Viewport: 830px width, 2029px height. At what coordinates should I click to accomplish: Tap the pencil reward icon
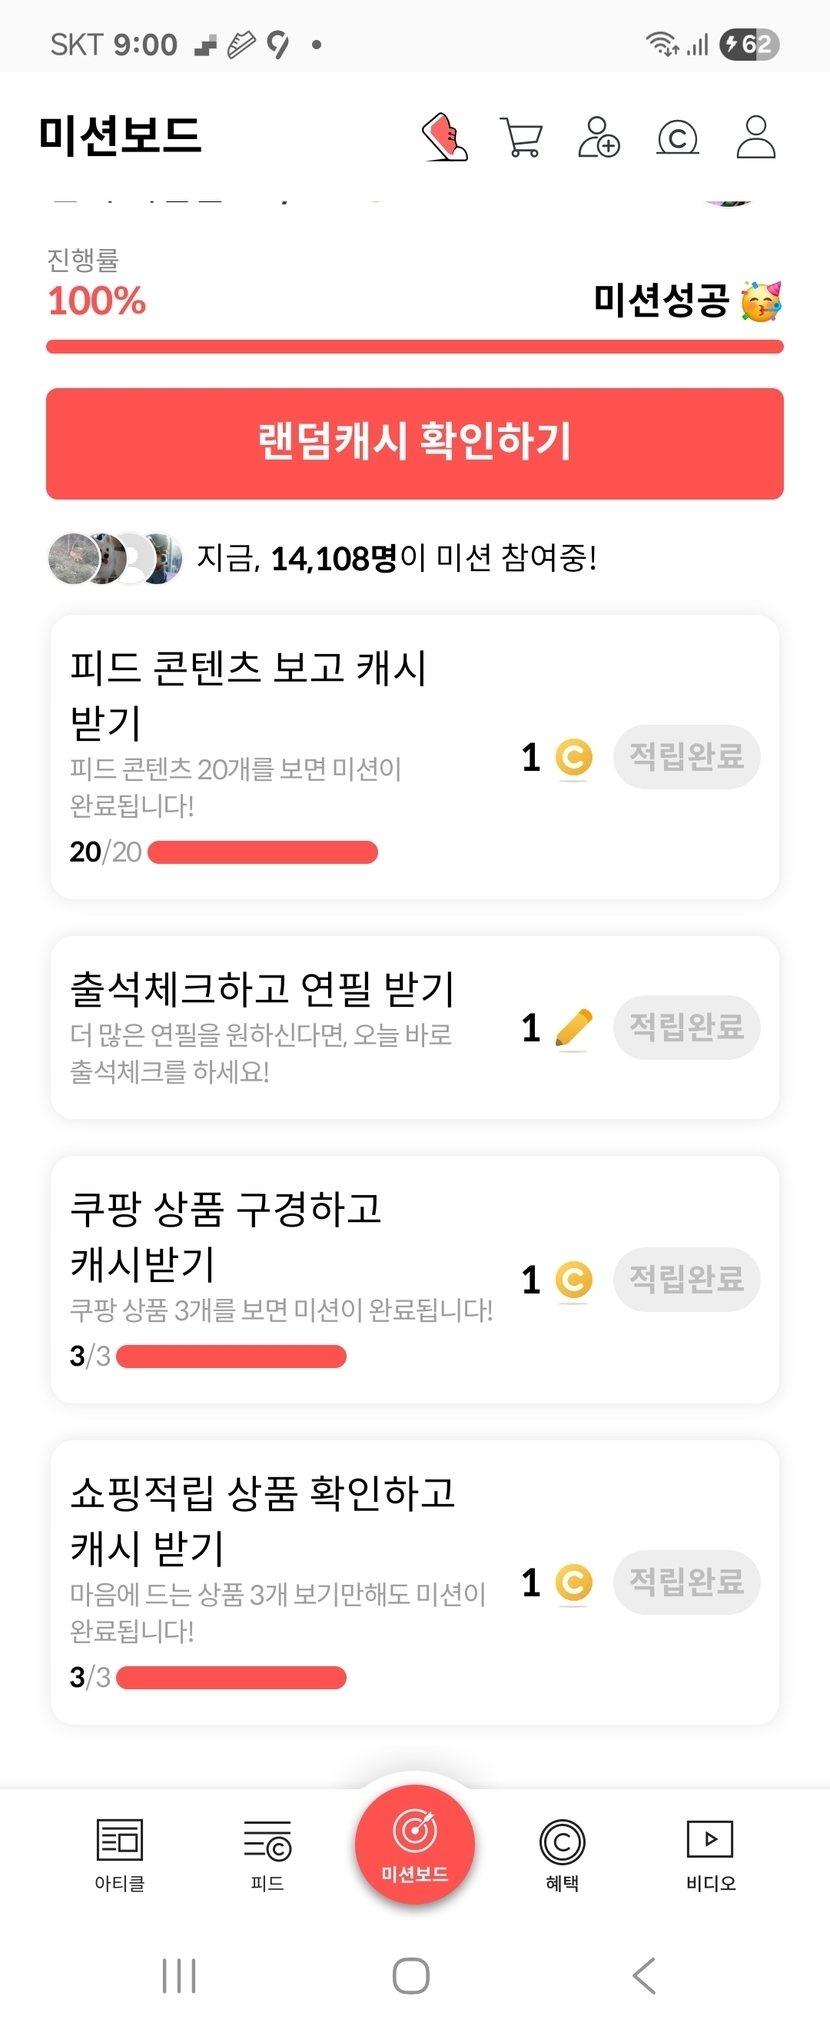point(573,1028)
